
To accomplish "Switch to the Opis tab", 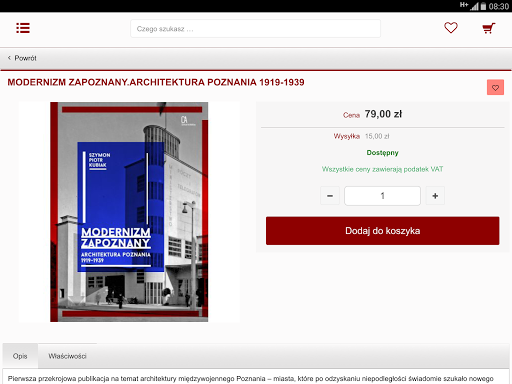I will [20, 356].
